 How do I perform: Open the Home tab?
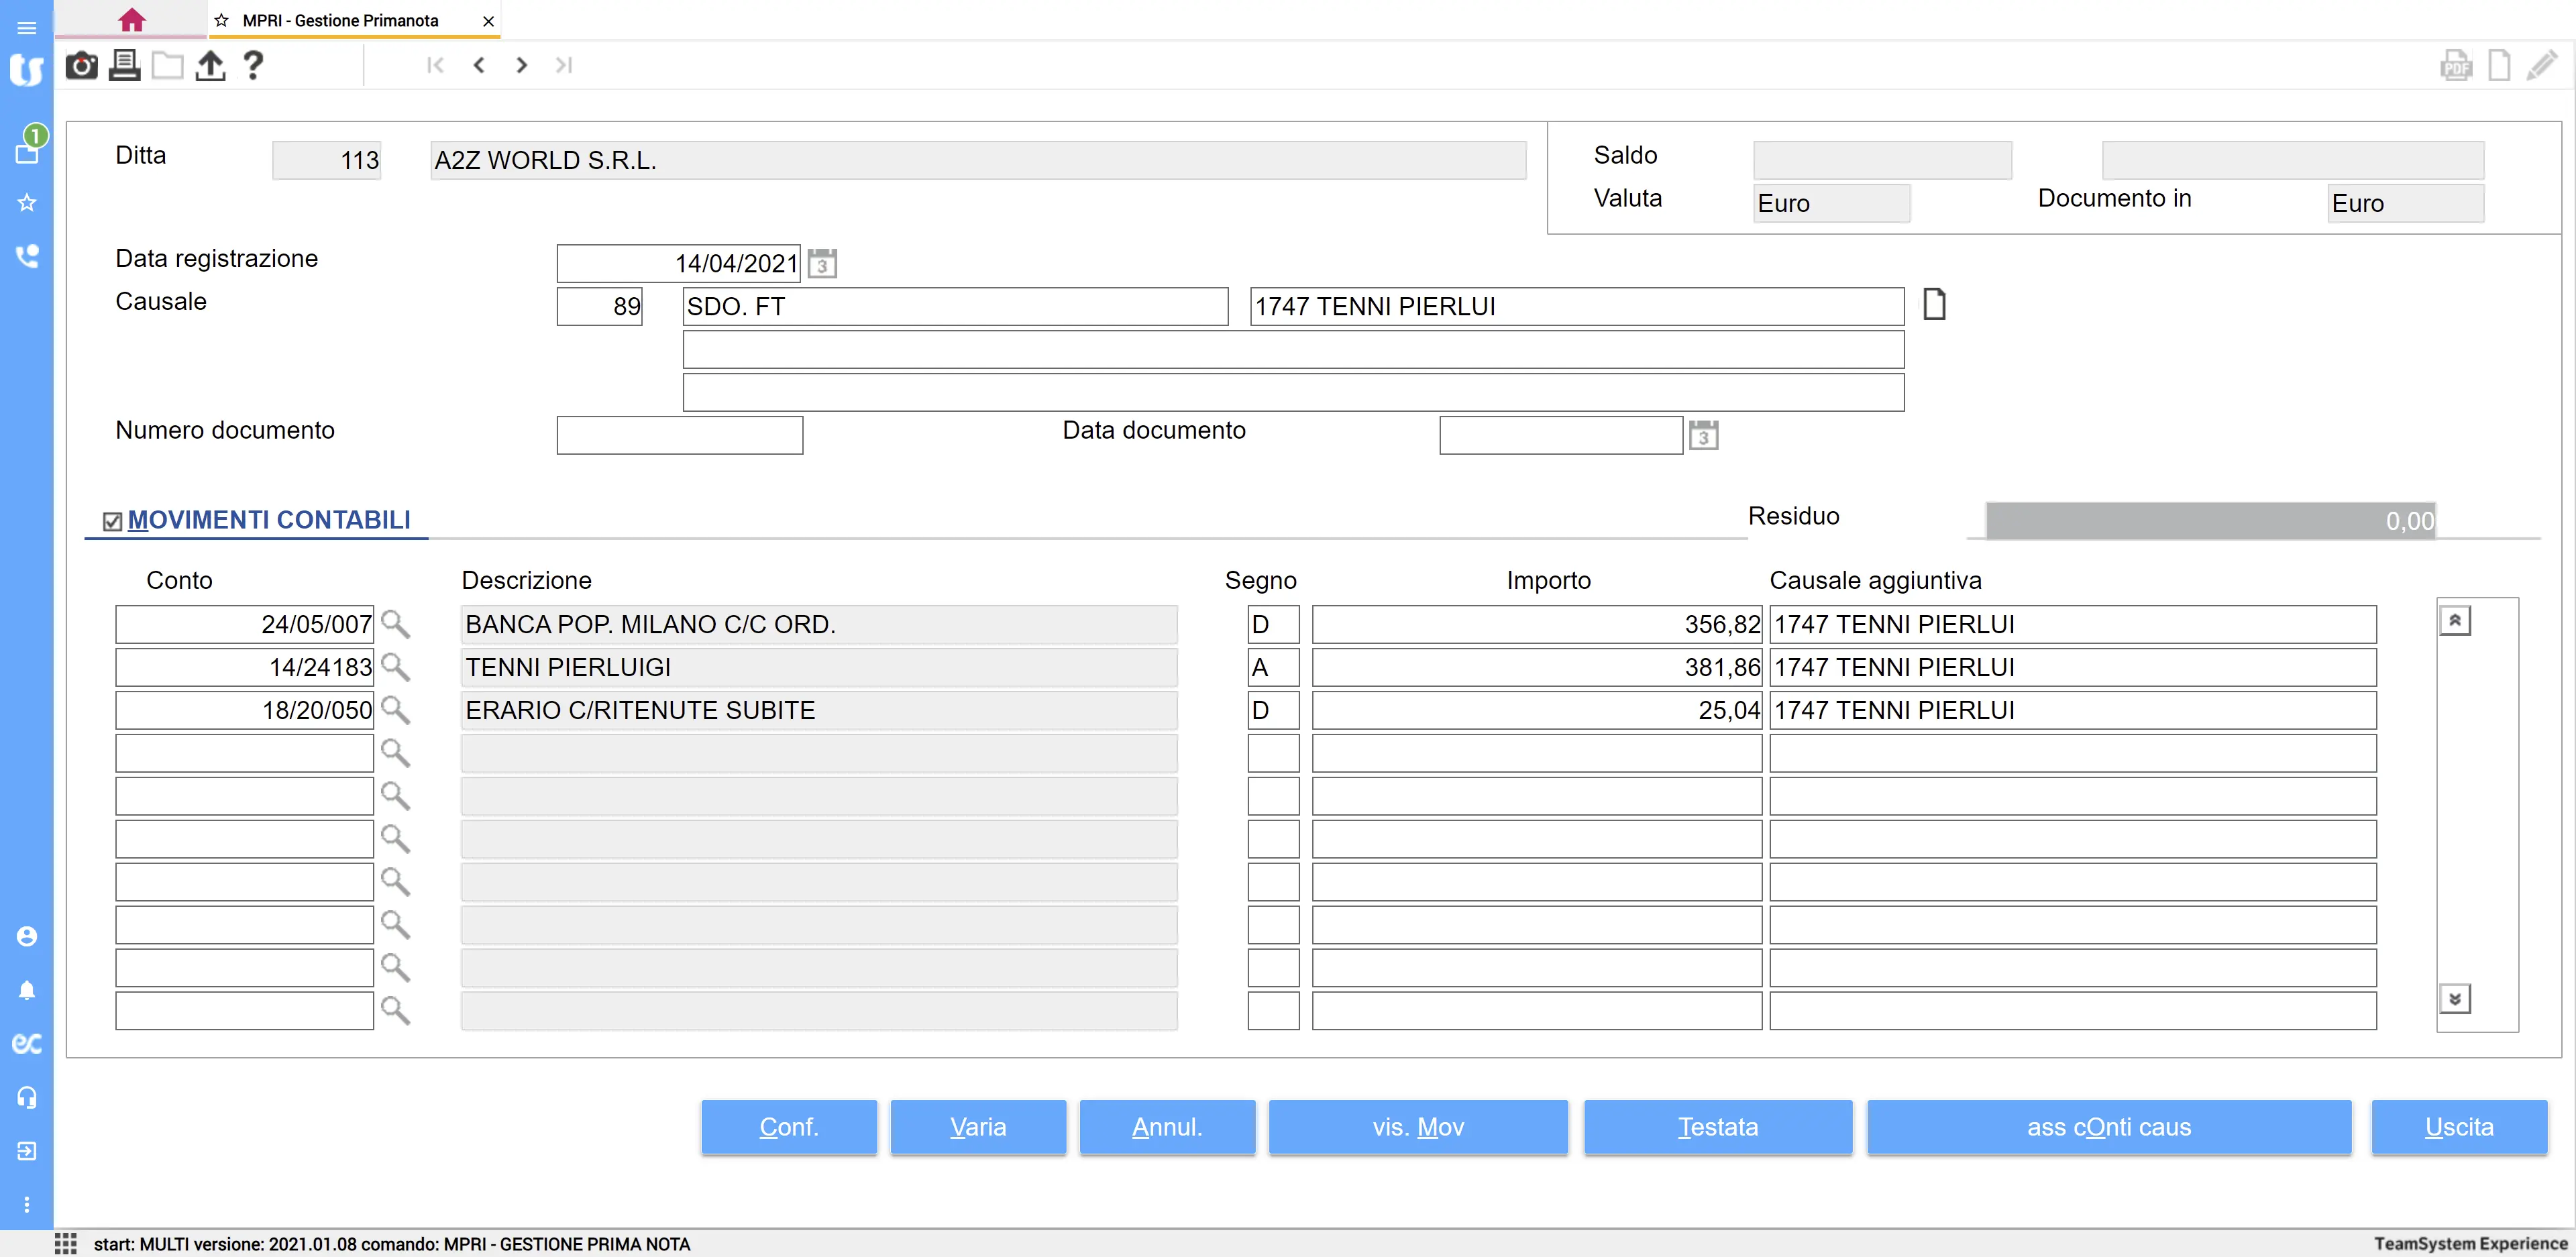pos(131,20)
